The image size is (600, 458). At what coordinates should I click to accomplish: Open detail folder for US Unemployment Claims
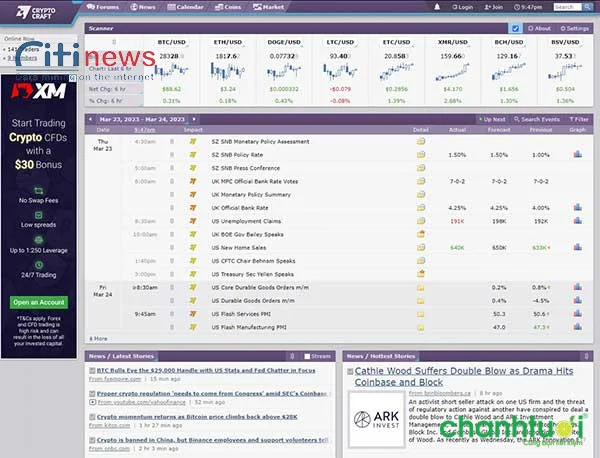(421, 221)
